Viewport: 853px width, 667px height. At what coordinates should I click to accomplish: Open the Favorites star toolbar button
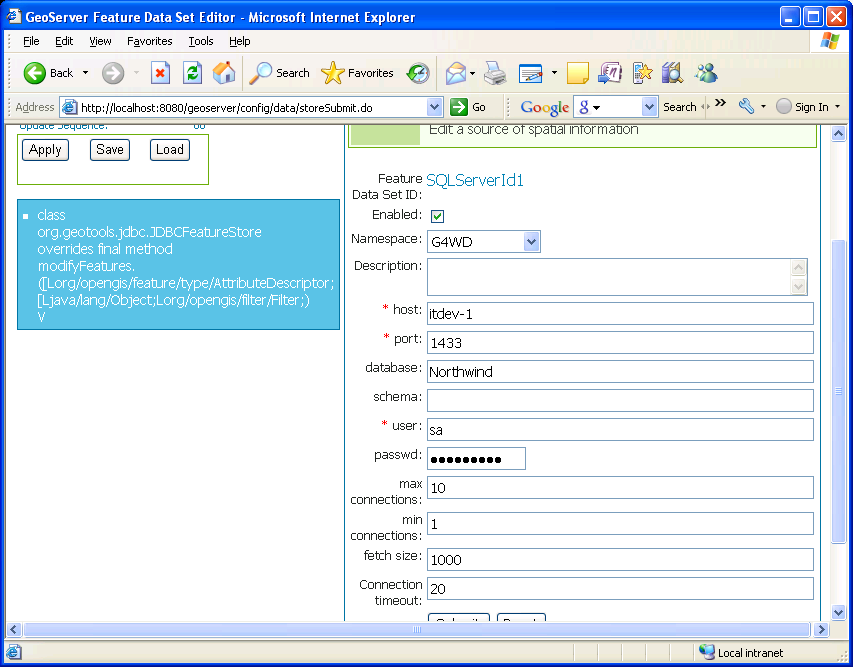(357, 73)
